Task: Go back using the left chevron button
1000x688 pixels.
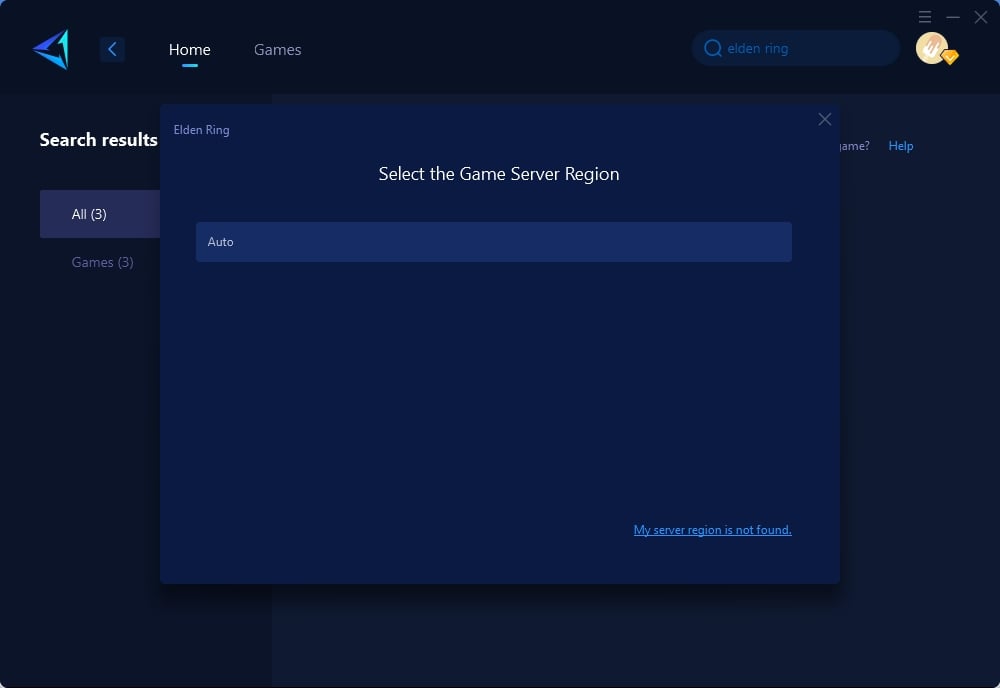Action: pyautogui.click(x=112, y=49)
